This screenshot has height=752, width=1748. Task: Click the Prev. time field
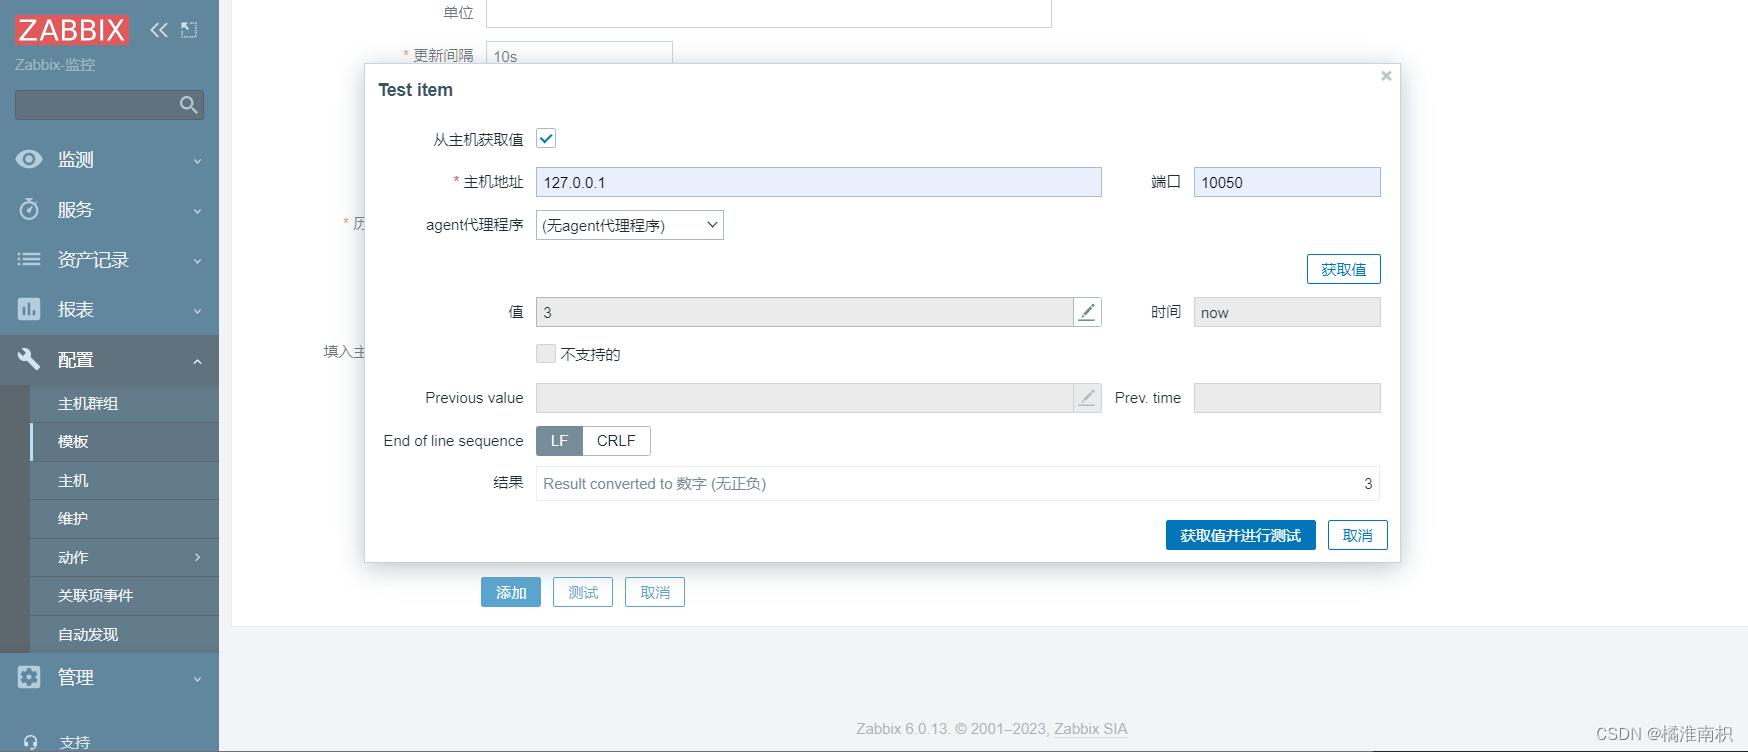tap(1287, 398)
